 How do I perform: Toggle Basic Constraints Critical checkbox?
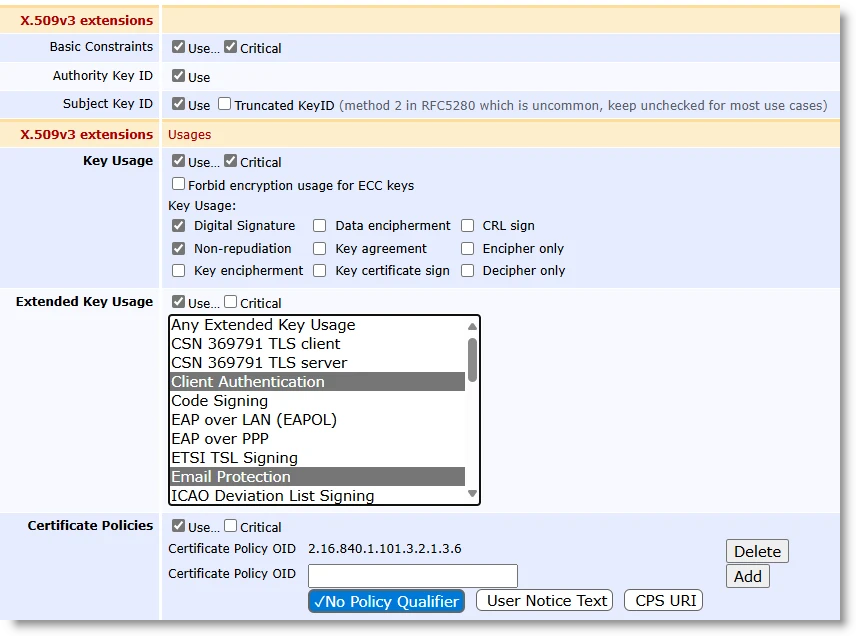coord(230,47)
